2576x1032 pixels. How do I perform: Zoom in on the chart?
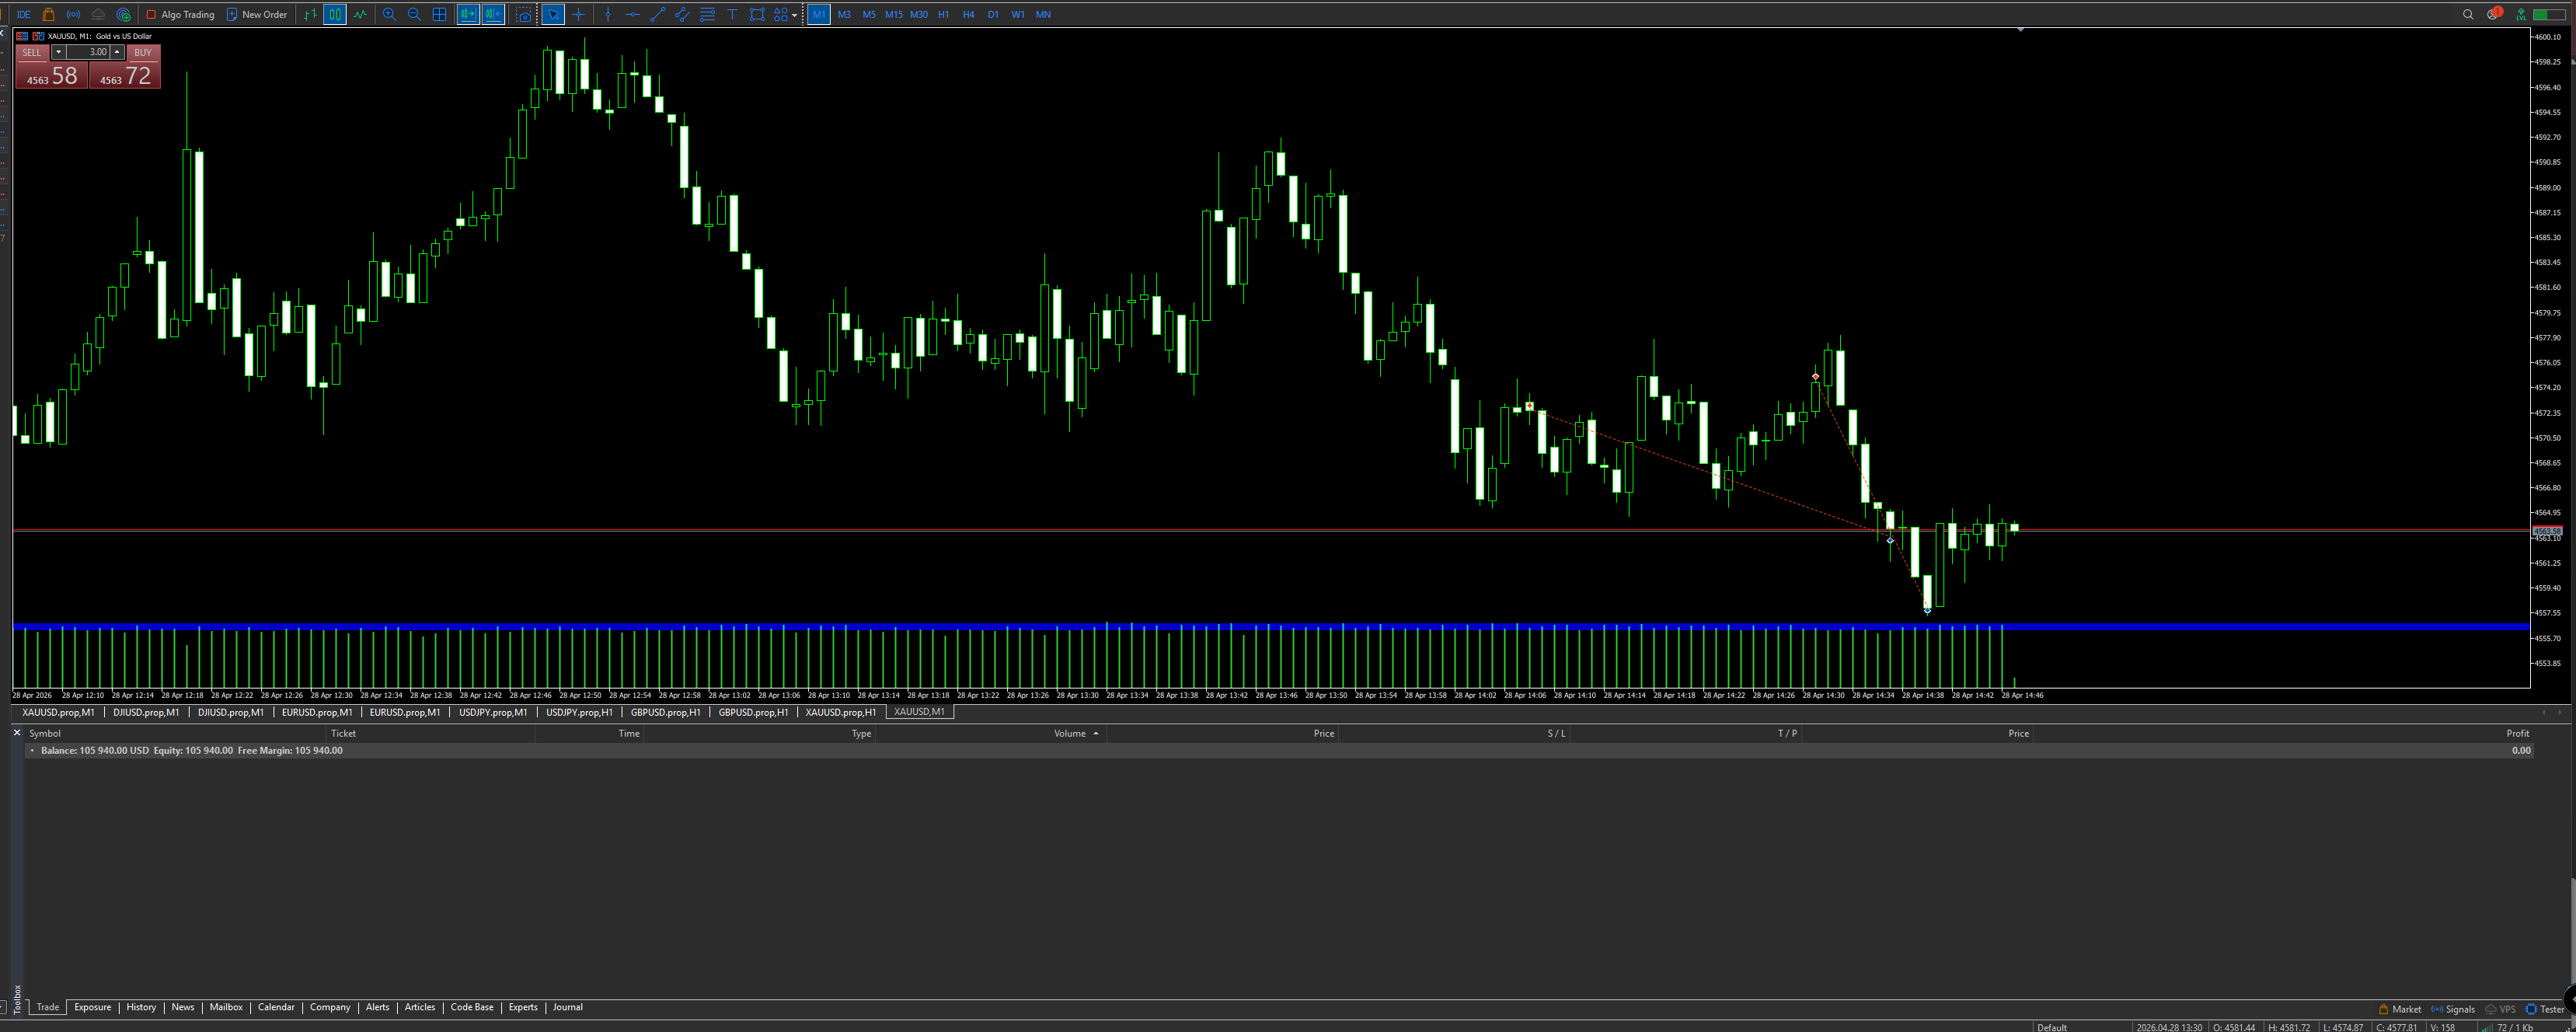point(389,14)
